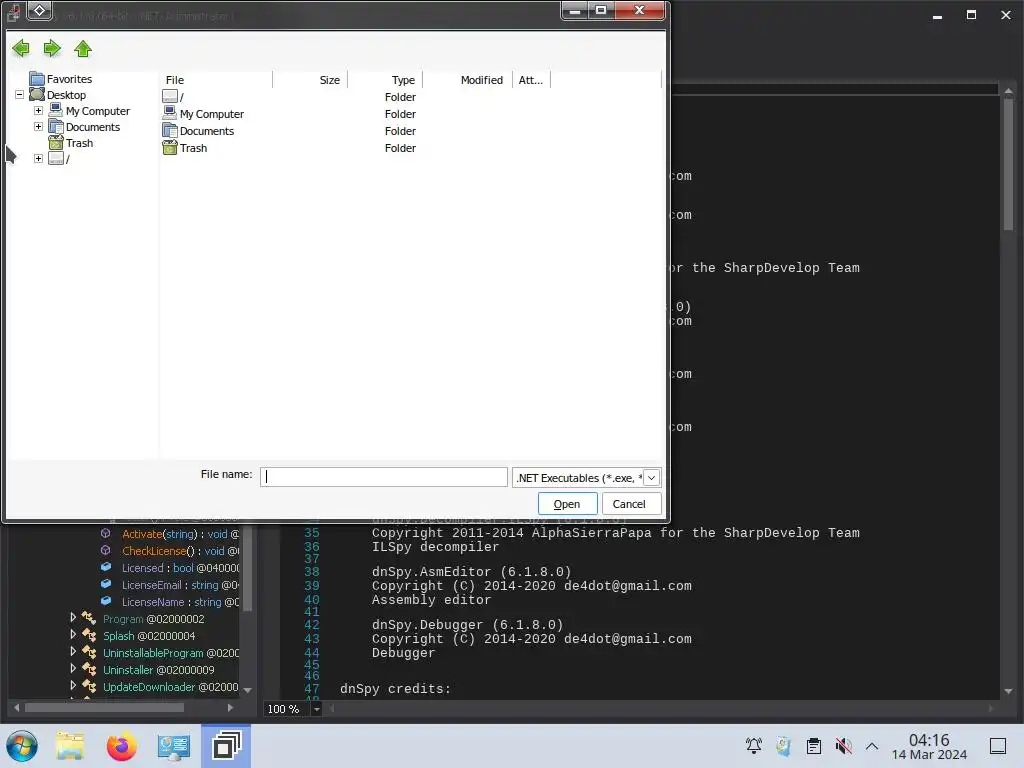1024x768 pixels.
Task: Click show desktop button
Action: [998, 746]
